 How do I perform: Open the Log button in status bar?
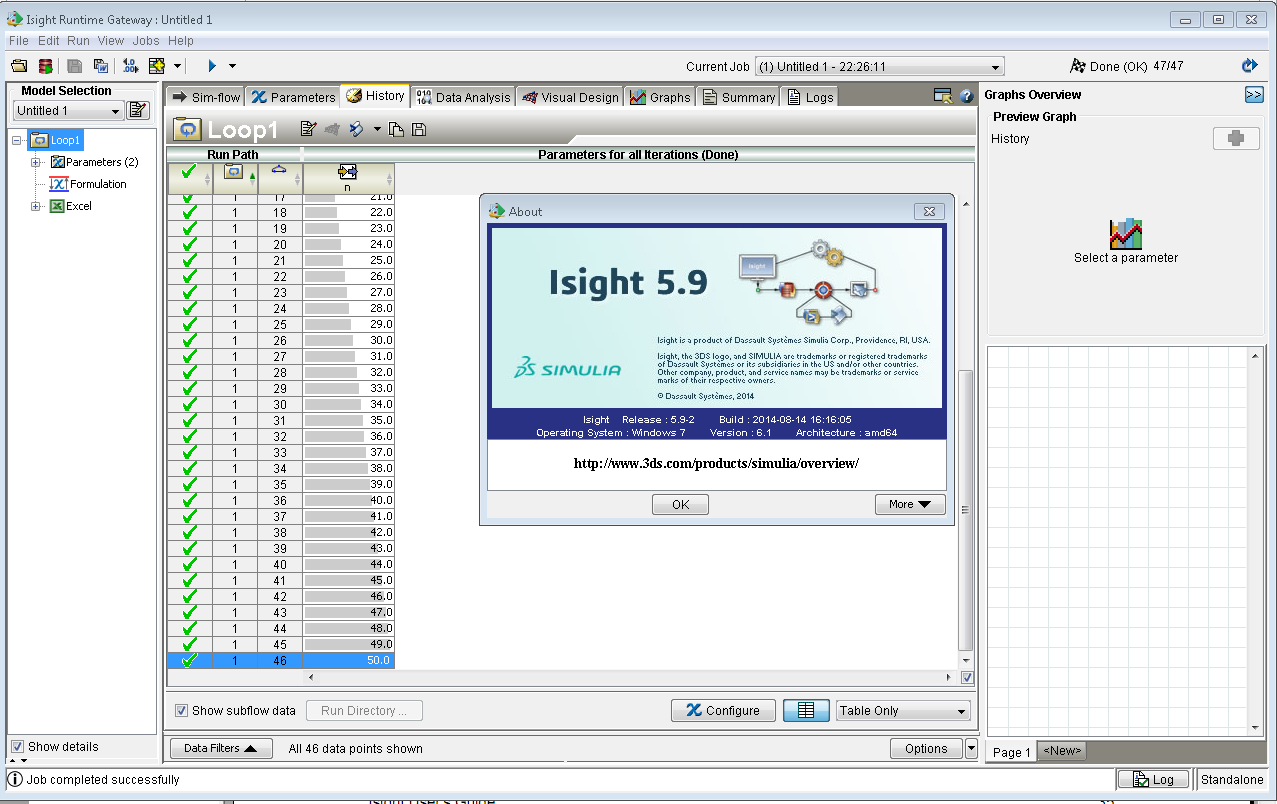(x=1154, y=779)
